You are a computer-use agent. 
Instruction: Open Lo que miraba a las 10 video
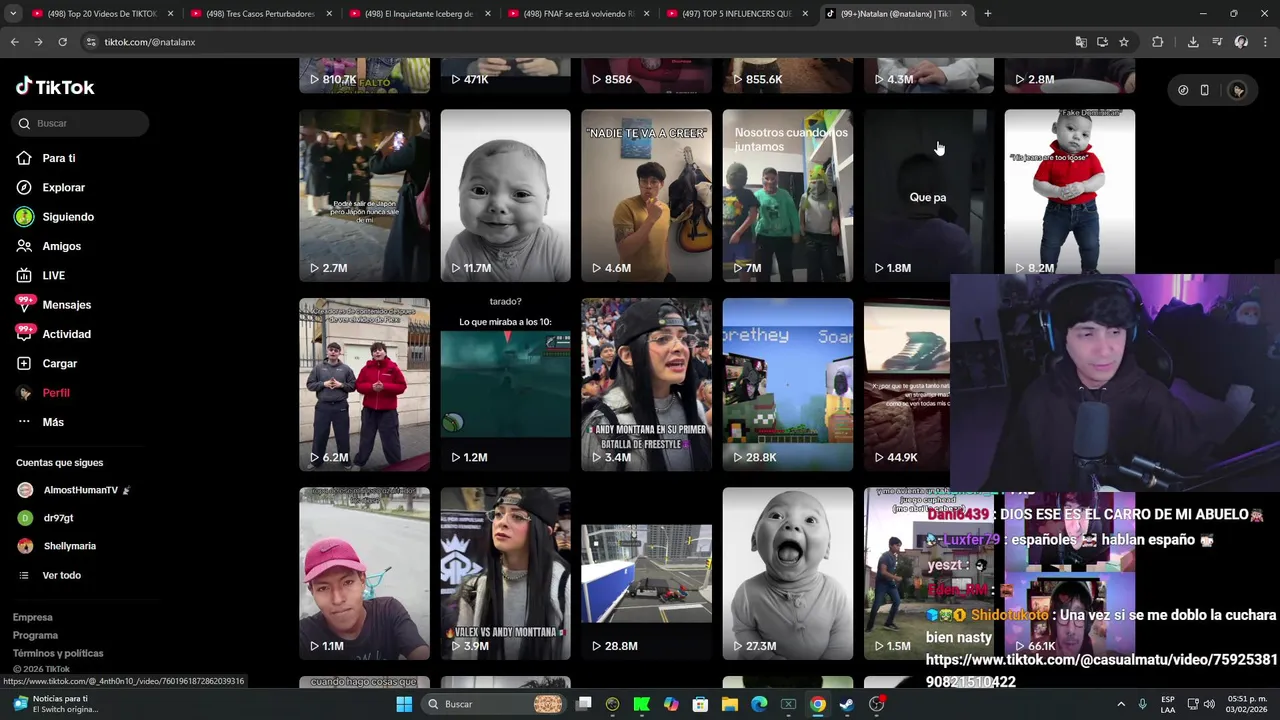(505, 384)
